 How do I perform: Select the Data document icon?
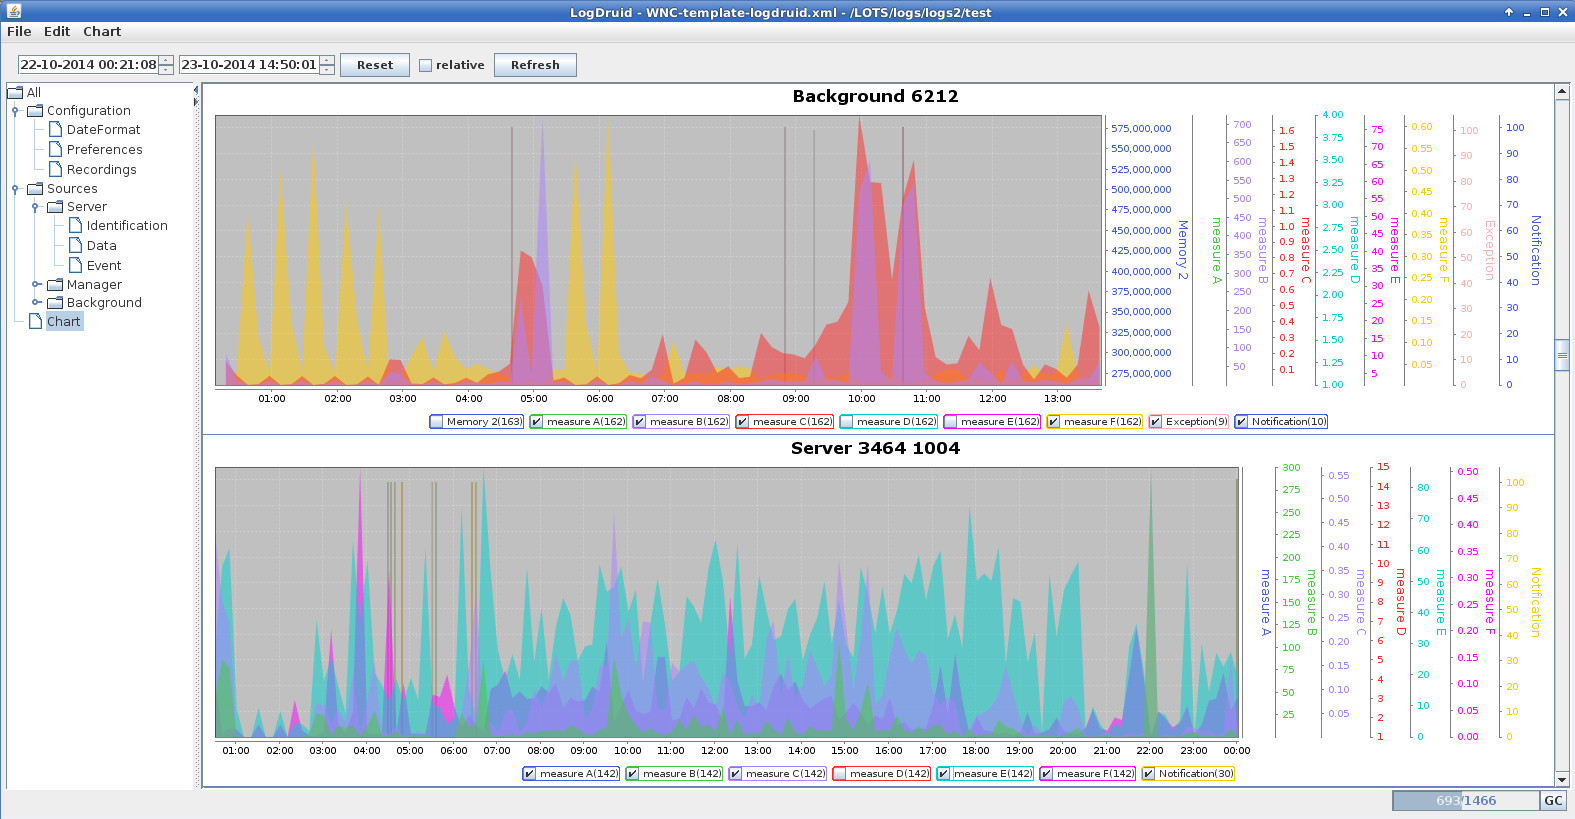click(x=75, y=246)
